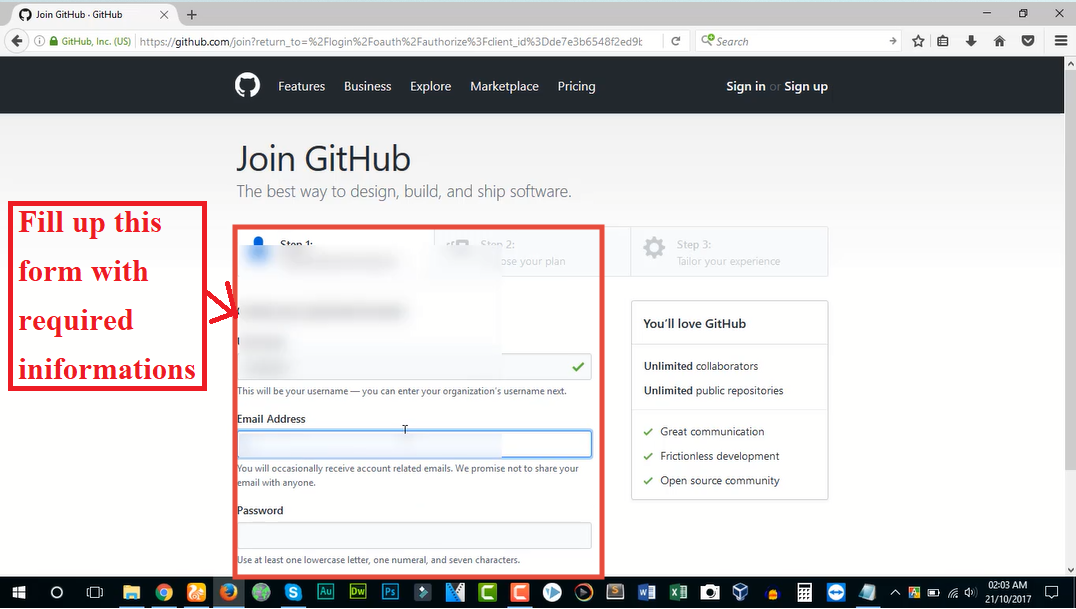Open Microsoft Excel from taskbar
Image resolution: width=1076 pixels, height=609 pixels.
click(x=678, y=593)
